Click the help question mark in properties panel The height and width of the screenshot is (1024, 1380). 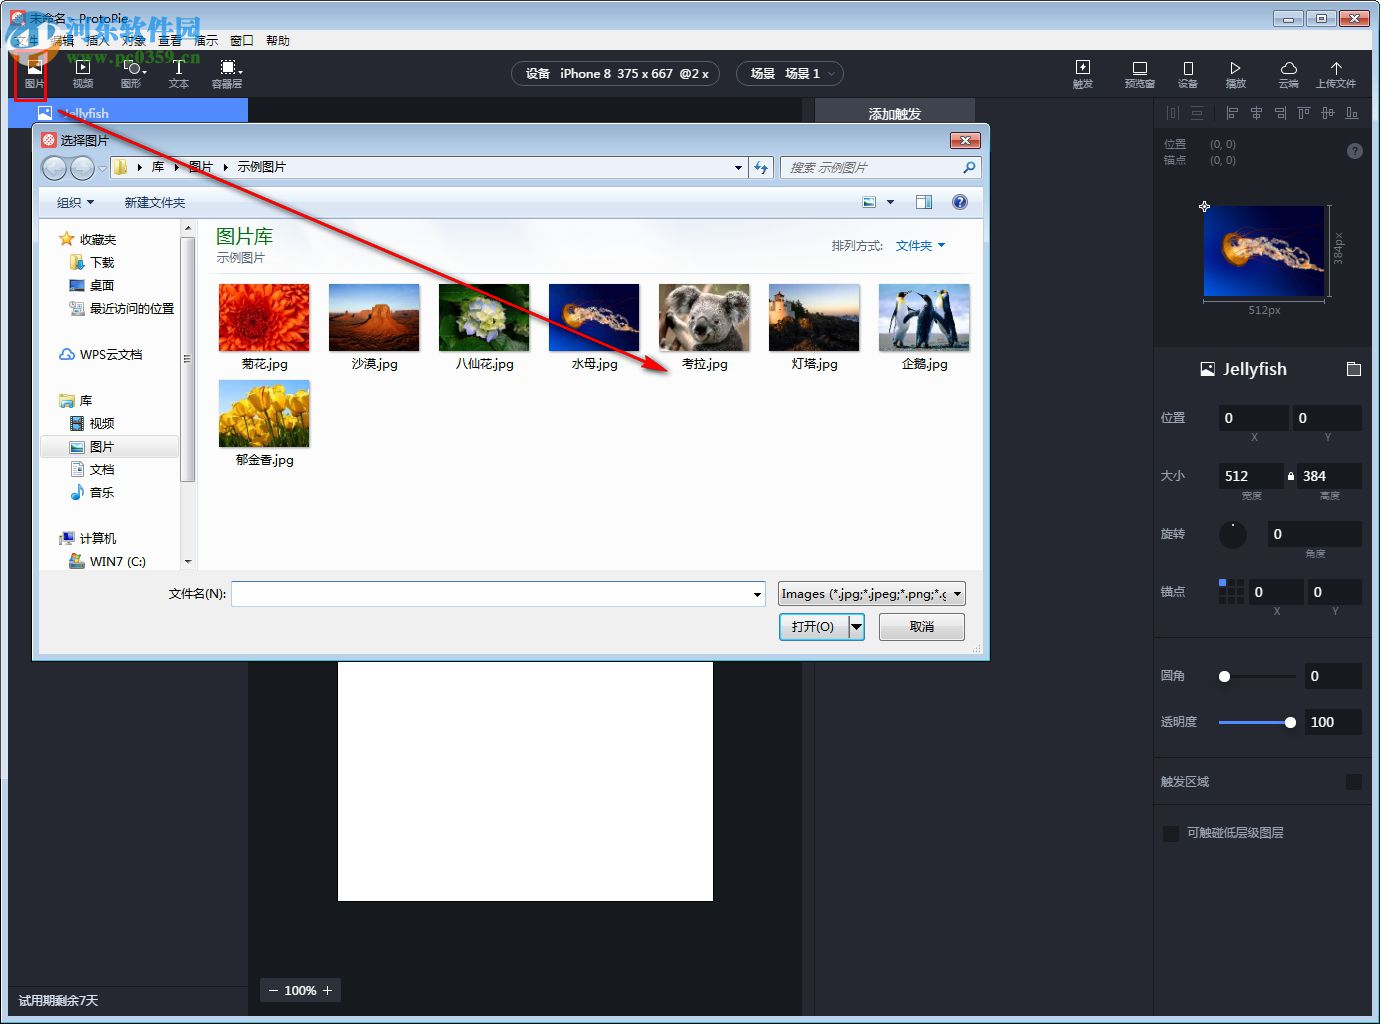pos(1355,151)
